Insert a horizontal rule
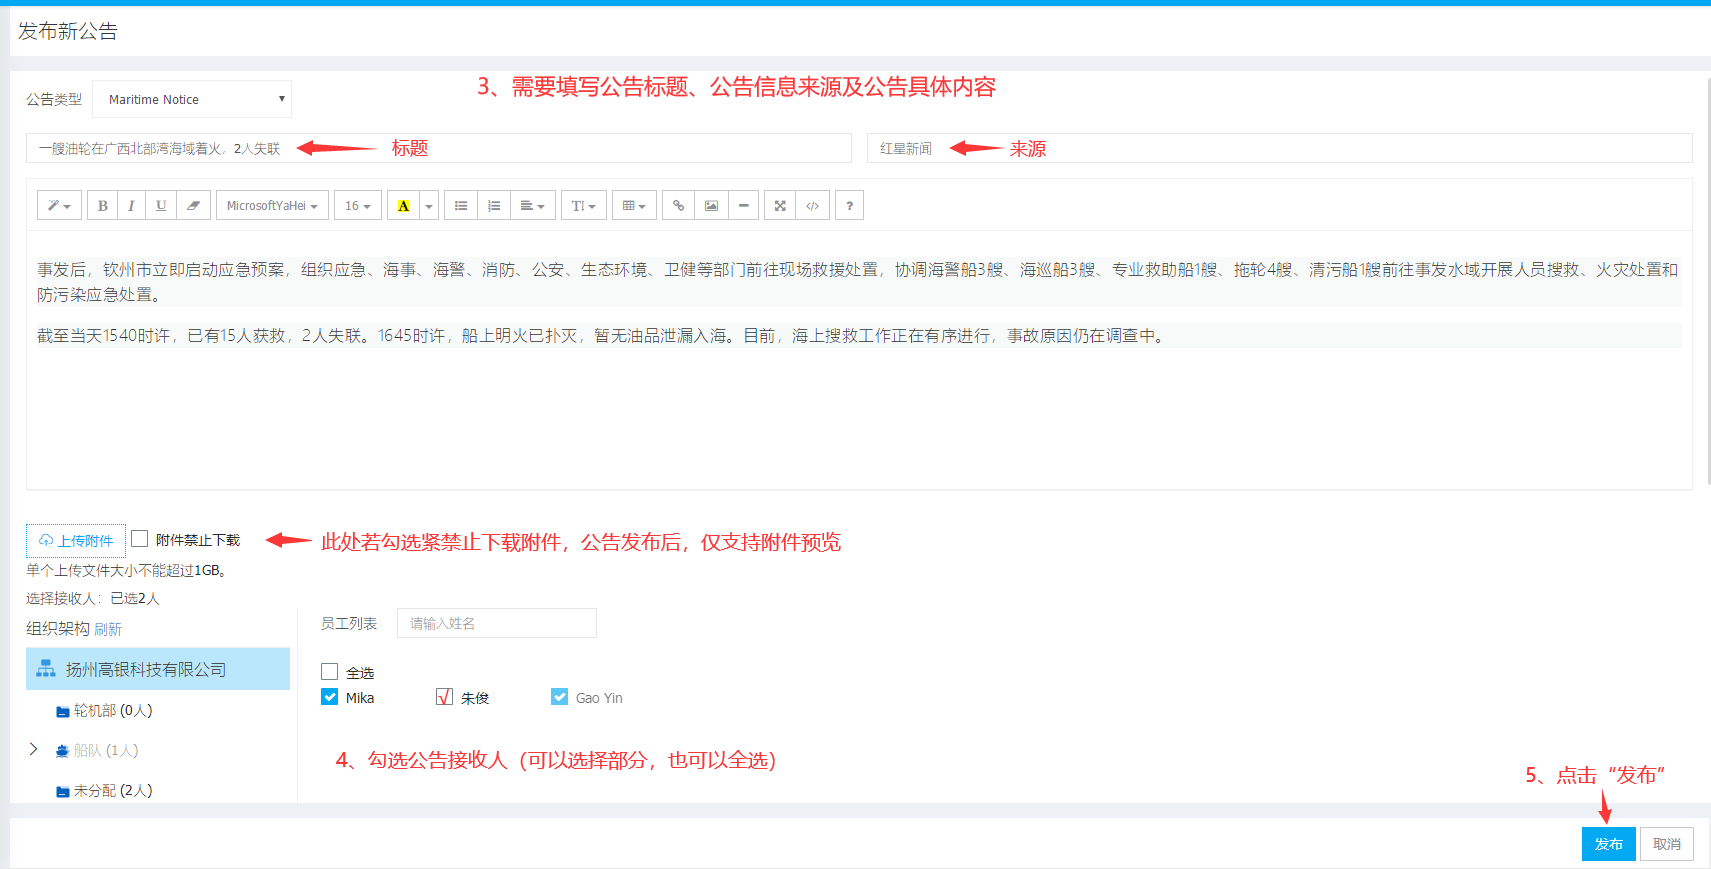 [743, 205]
